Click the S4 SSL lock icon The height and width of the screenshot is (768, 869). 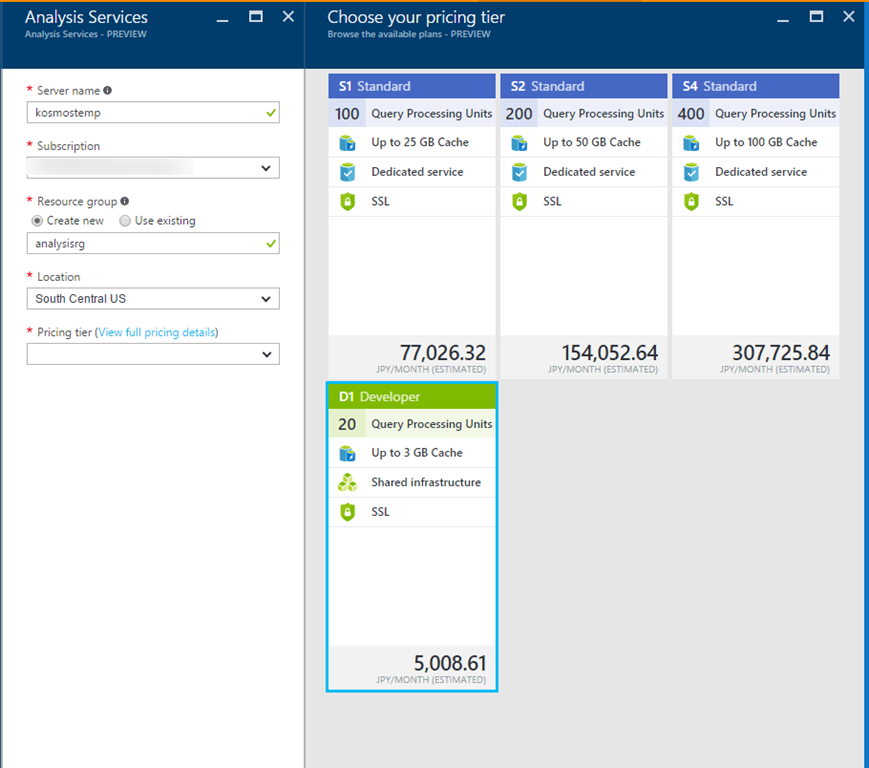pos(691,202)
